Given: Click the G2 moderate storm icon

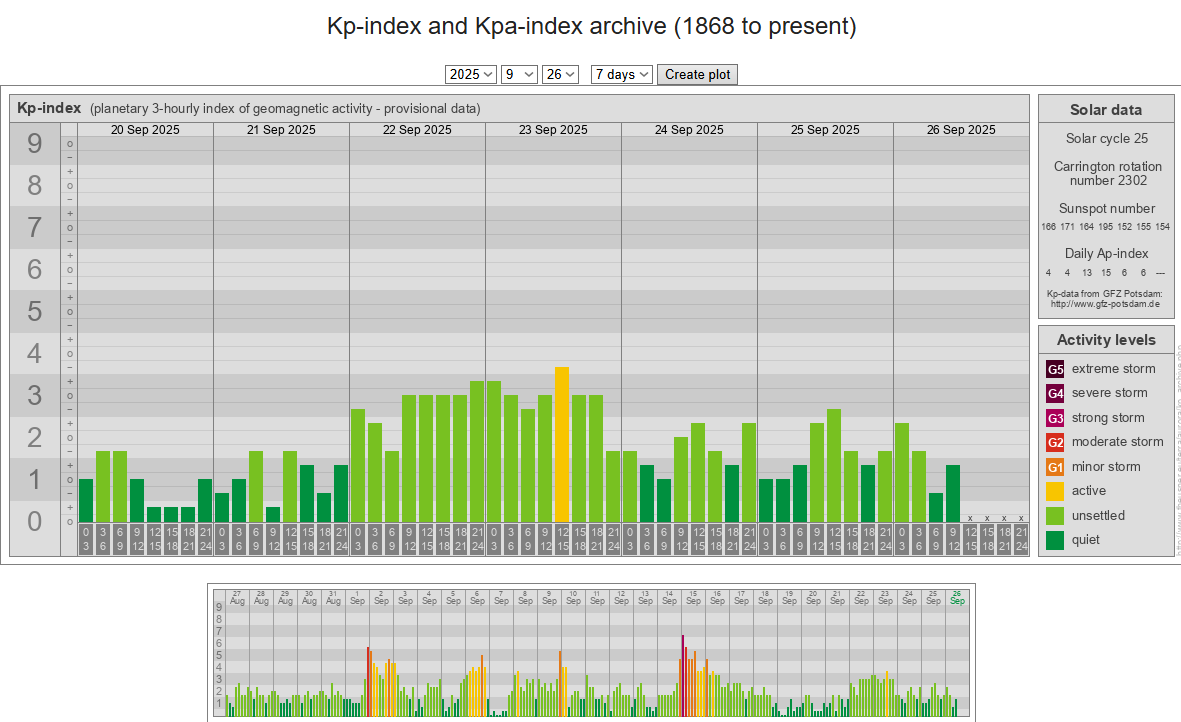Looking at the screenshot, I should 1055,442.
